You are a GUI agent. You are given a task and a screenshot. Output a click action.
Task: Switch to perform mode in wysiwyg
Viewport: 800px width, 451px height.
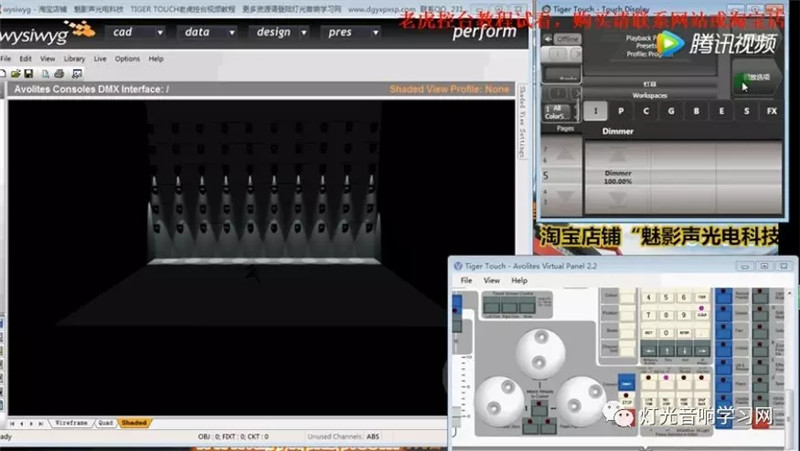point(484,32)
